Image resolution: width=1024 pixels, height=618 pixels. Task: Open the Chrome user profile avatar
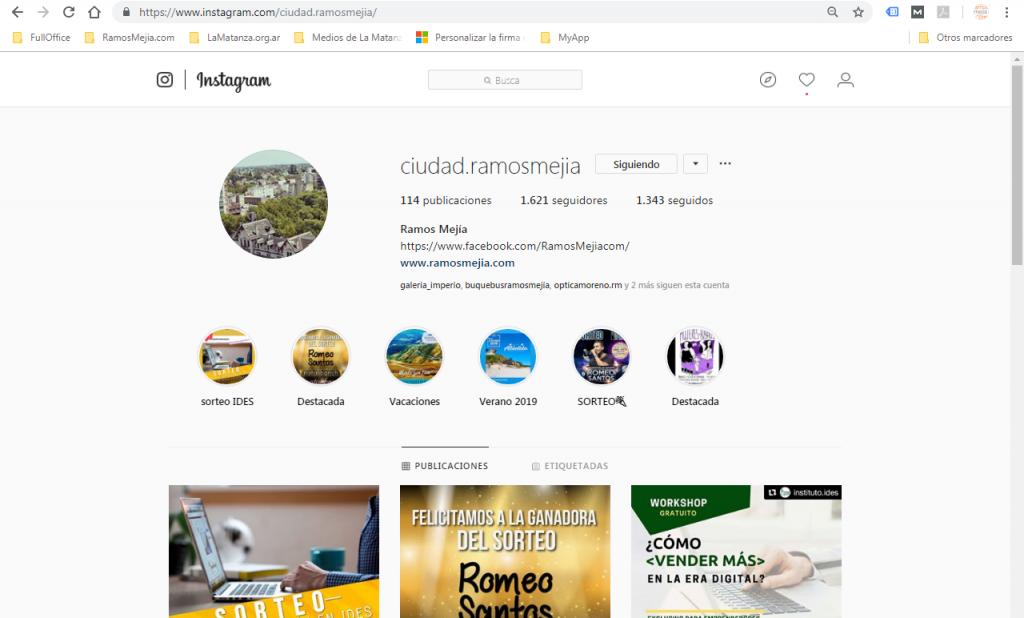(981, 12)
